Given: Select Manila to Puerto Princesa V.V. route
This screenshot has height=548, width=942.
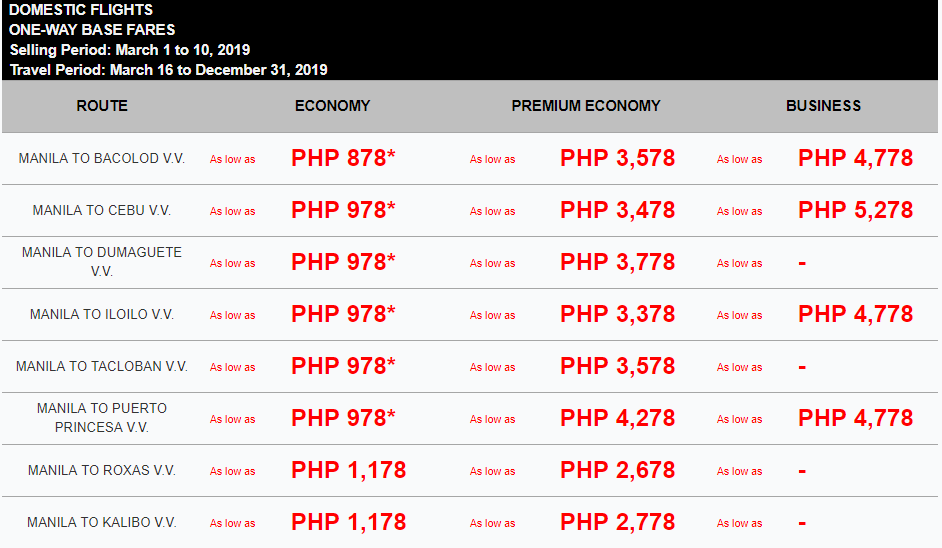Looking at the screenshot, I should click(x=102, y=418).
